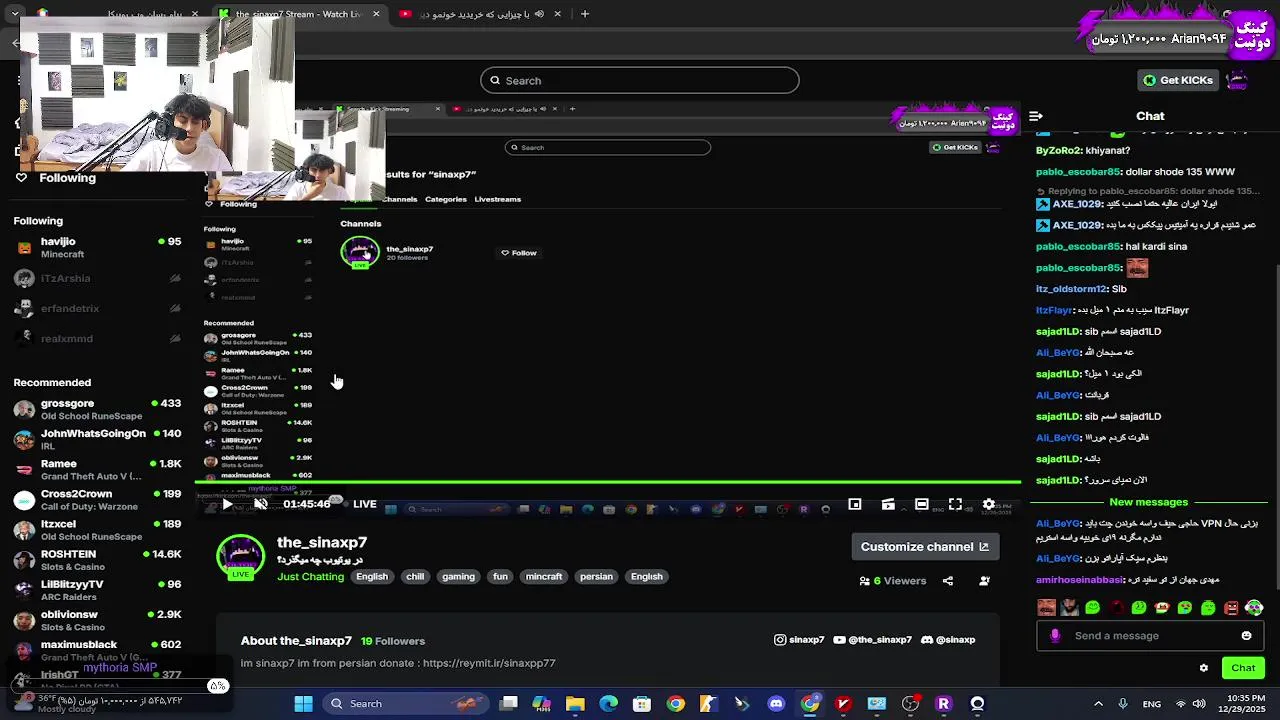Open volume control in system tray
This screenshot has height=720, width=1280.
coord(1199,704)
